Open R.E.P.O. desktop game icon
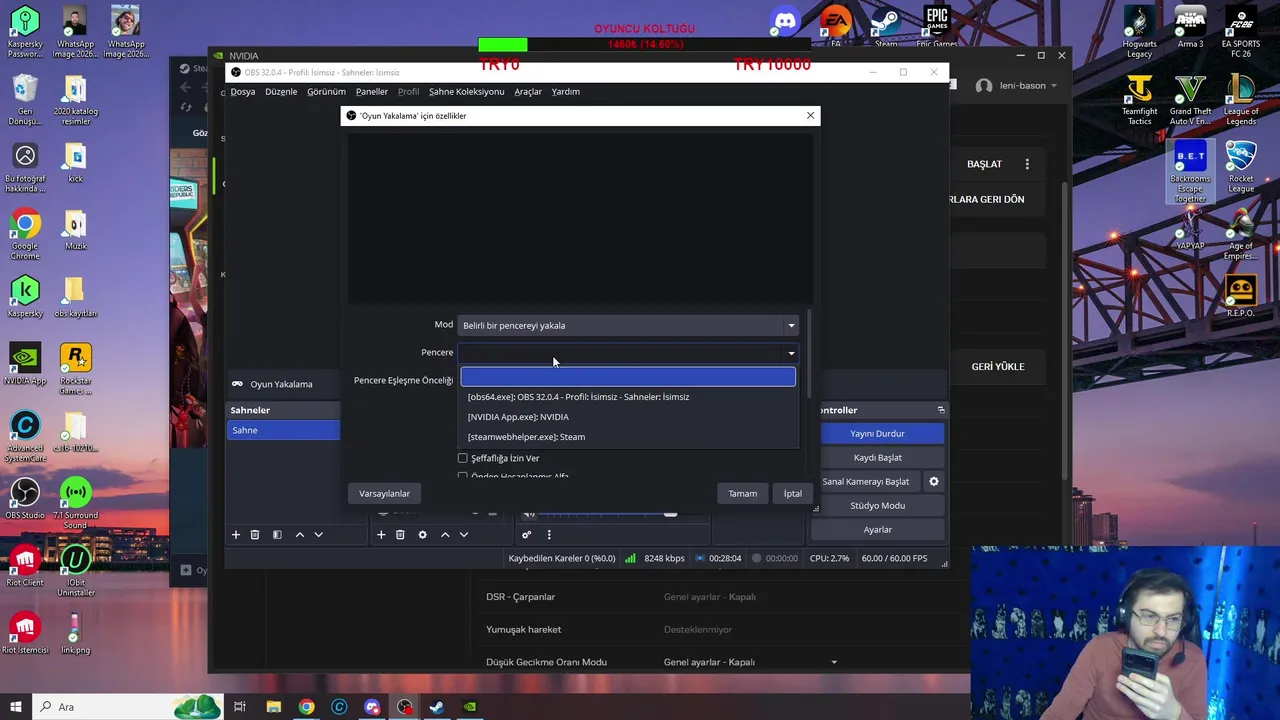Image resolution: width=1280 pixels, height=720 pixels. (1241, 296)
